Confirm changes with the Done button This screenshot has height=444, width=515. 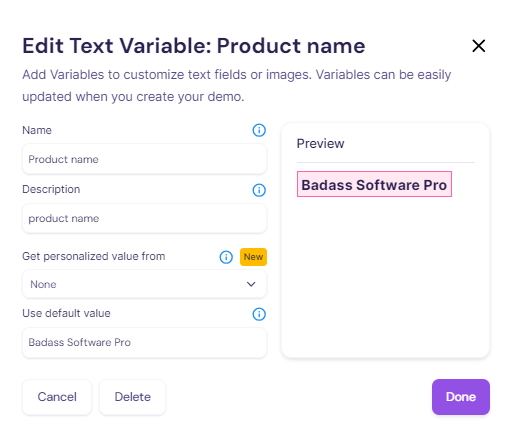tap(461, 397)
